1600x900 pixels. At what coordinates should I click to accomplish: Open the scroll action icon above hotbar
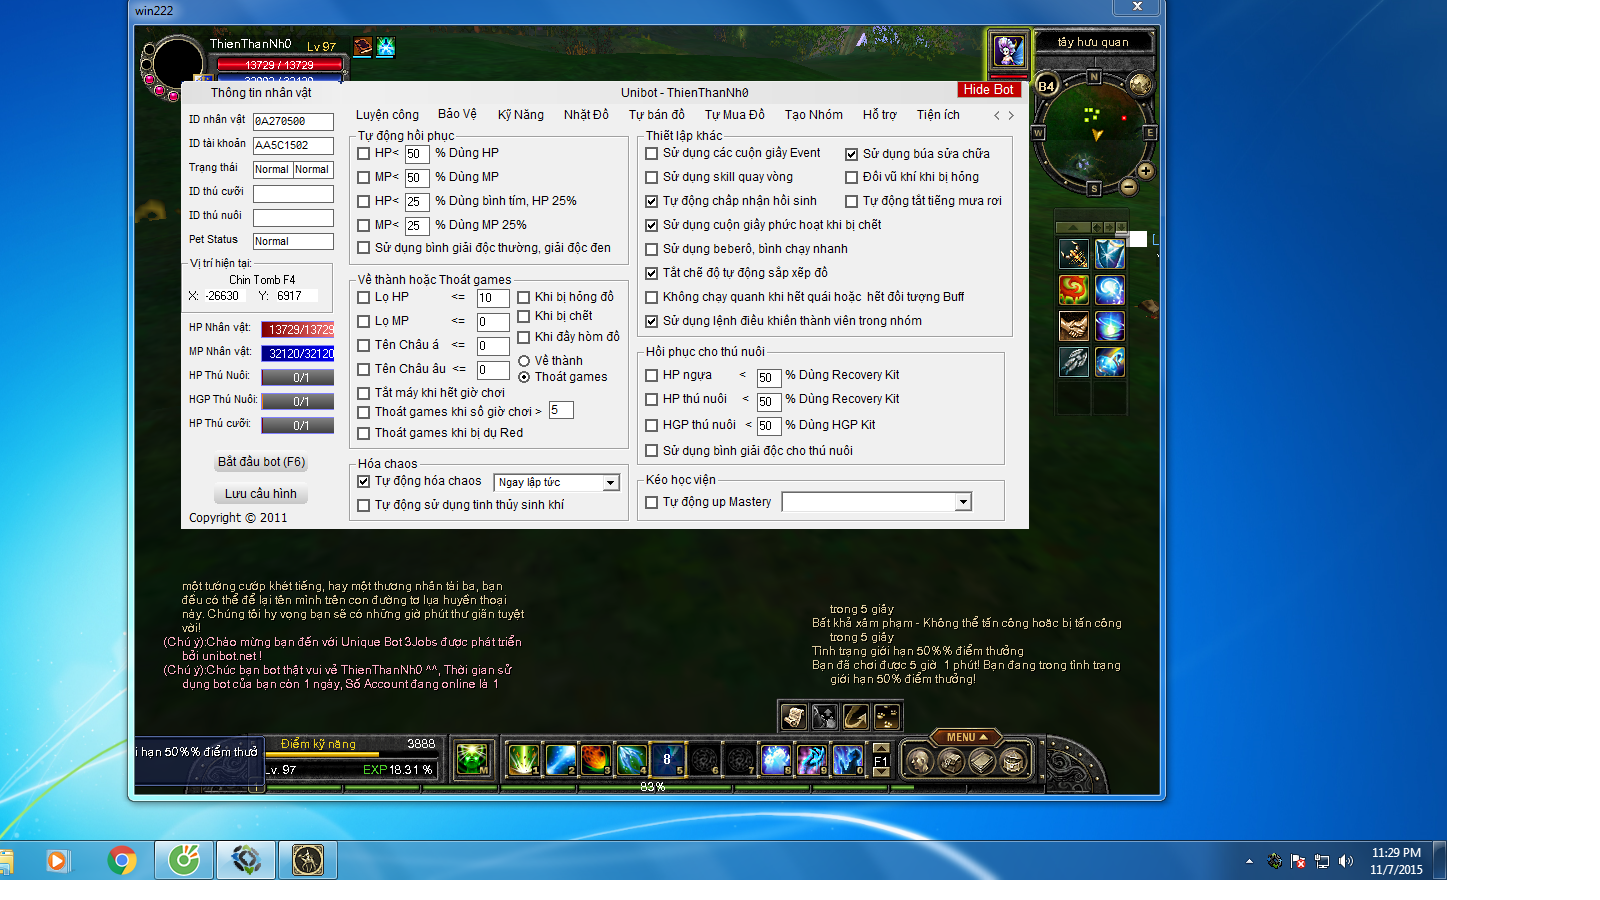click(x=794, y=716)
